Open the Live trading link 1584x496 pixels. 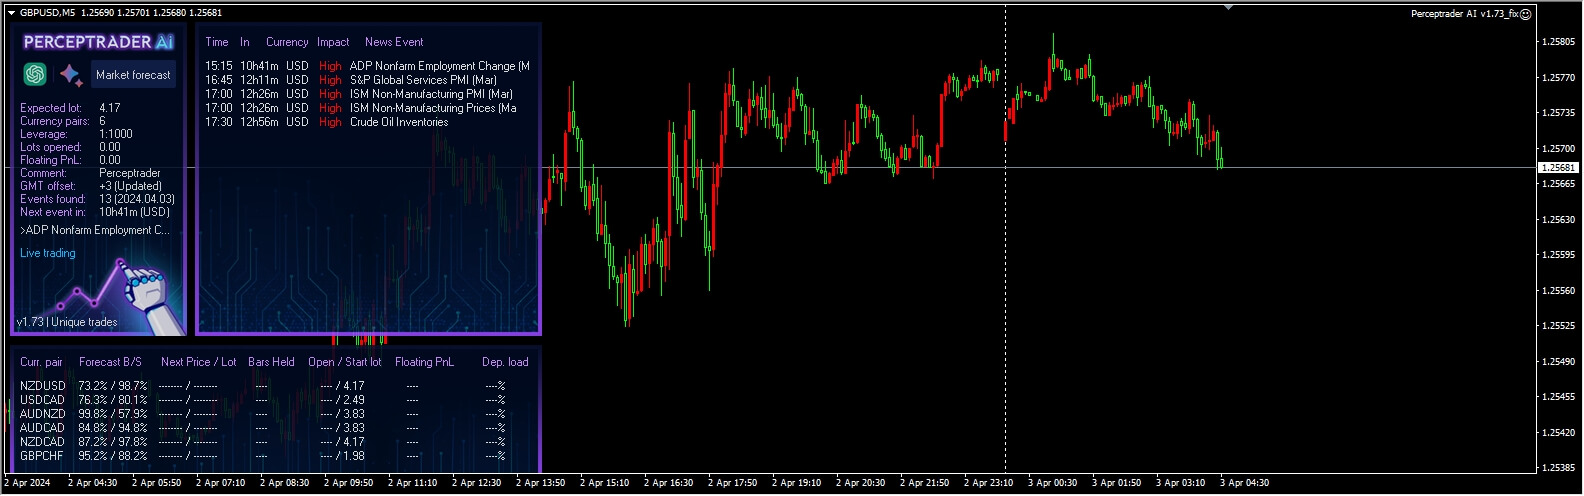(48, 253)
